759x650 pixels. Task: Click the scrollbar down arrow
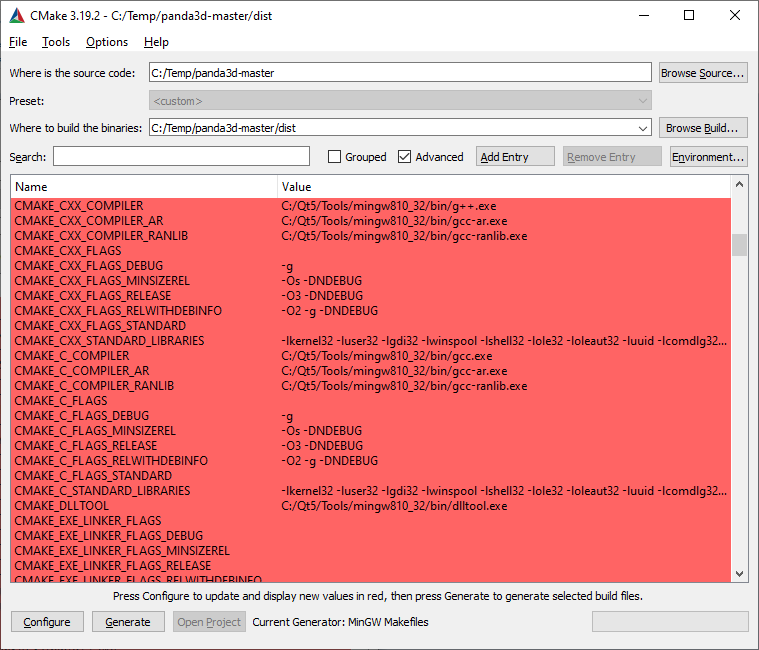pyautogui.click(x=739, y=574)
